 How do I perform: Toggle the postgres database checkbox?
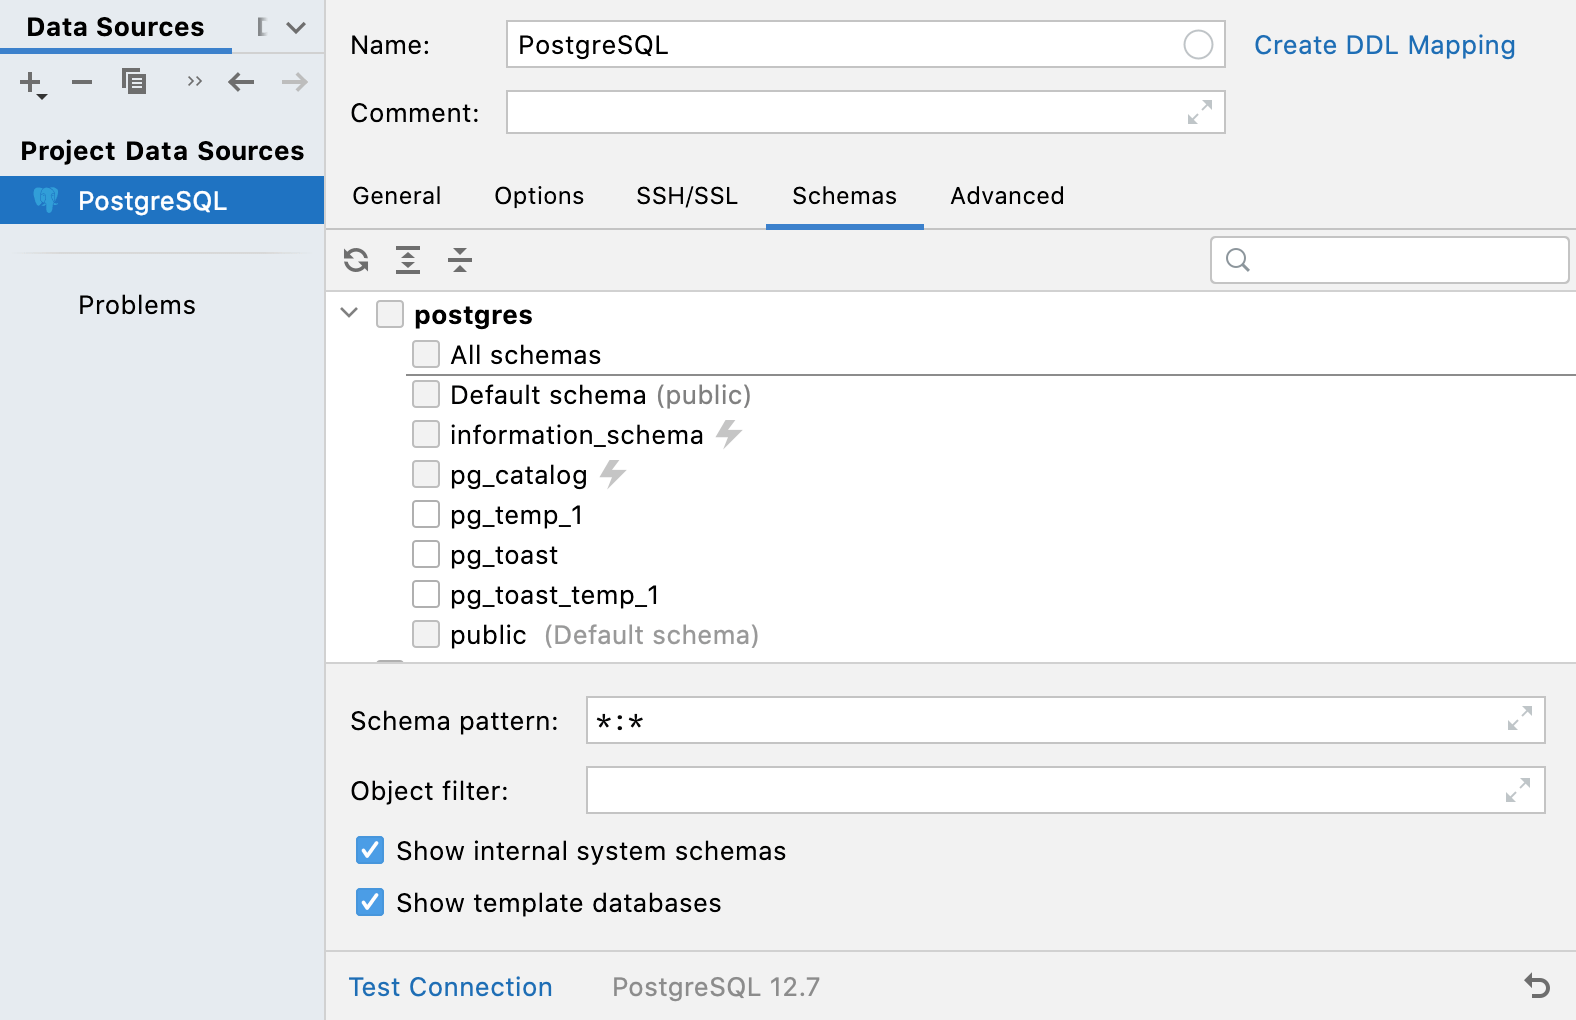(390, 314)
